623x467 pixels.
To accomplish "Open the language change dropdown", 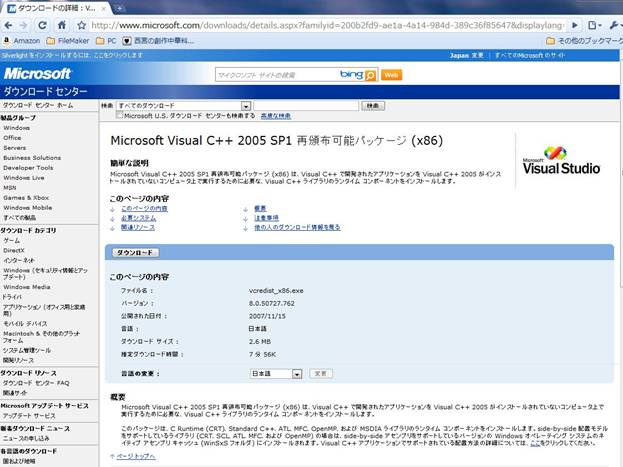I will (276, 374).
